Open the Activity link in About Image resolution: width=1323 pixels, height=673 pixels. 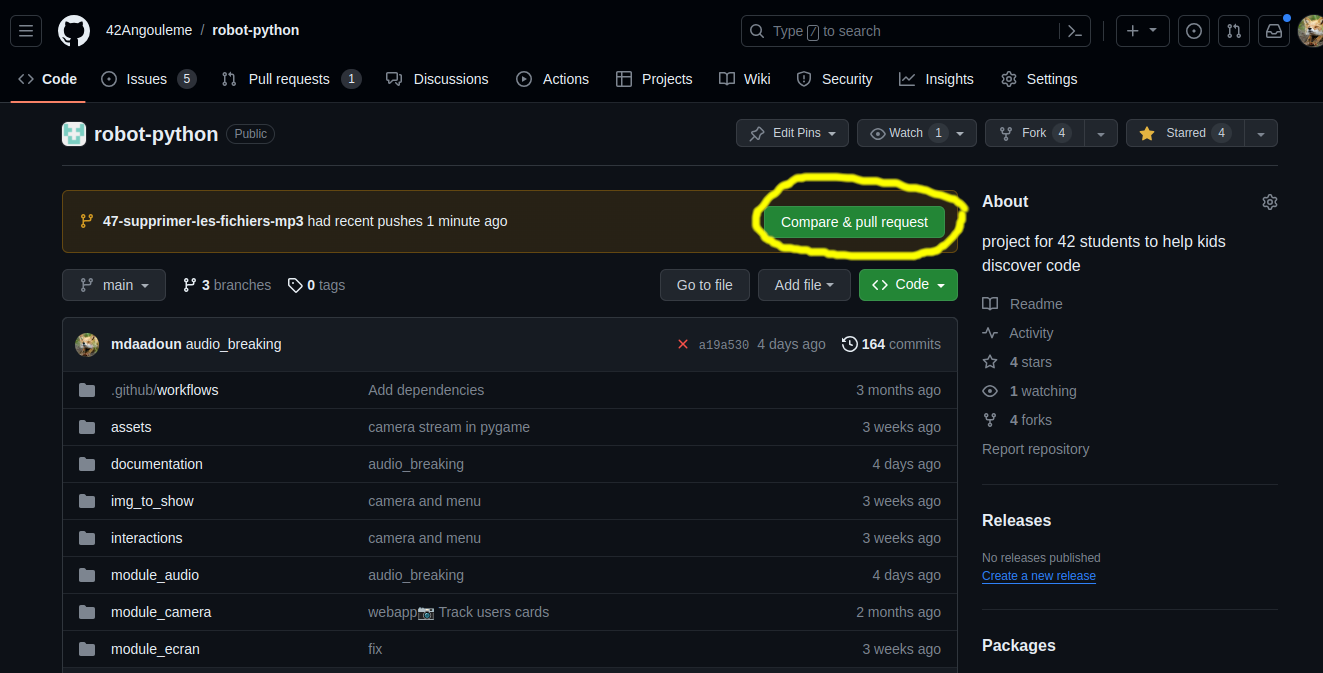coord(1018,333)
